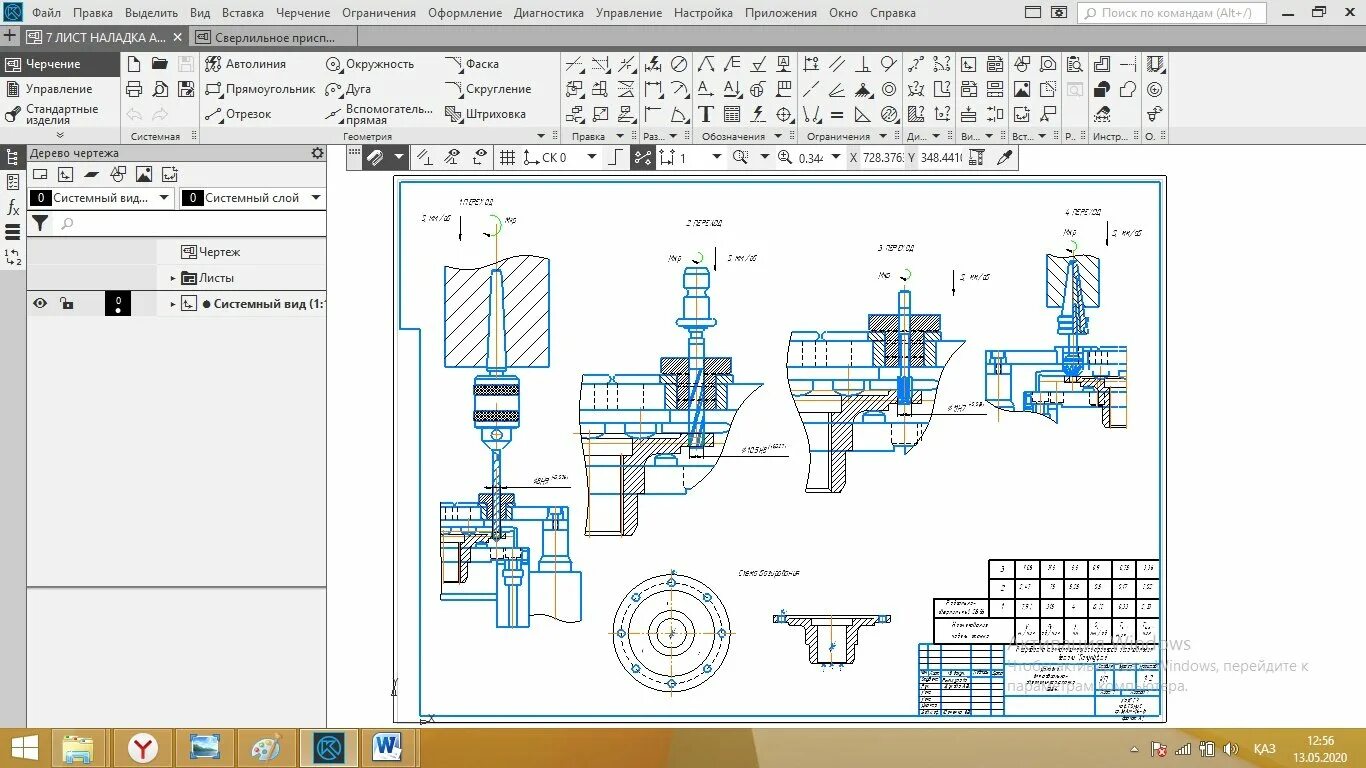Open the Файл menu
Image resolution: width=1366 pixels, height=768 pixels.
pyautogui.click(x=46, y=13)
